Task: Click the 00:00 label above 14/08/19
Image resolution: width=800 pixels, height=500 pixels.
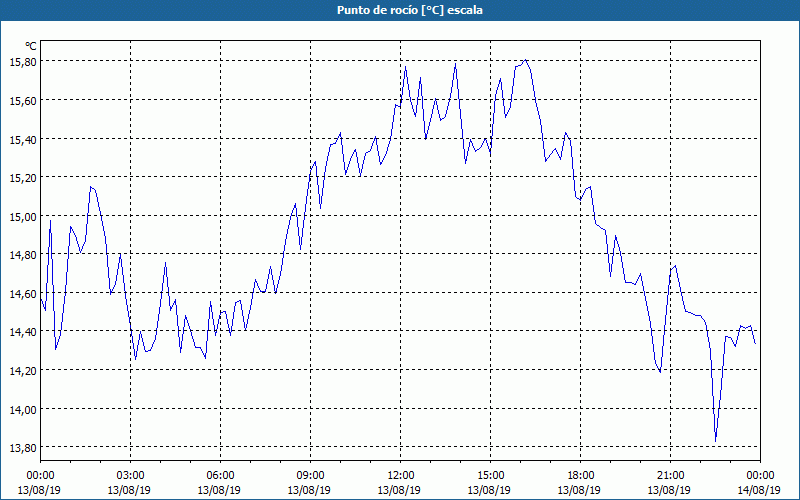Action: [x=761, y=476]
